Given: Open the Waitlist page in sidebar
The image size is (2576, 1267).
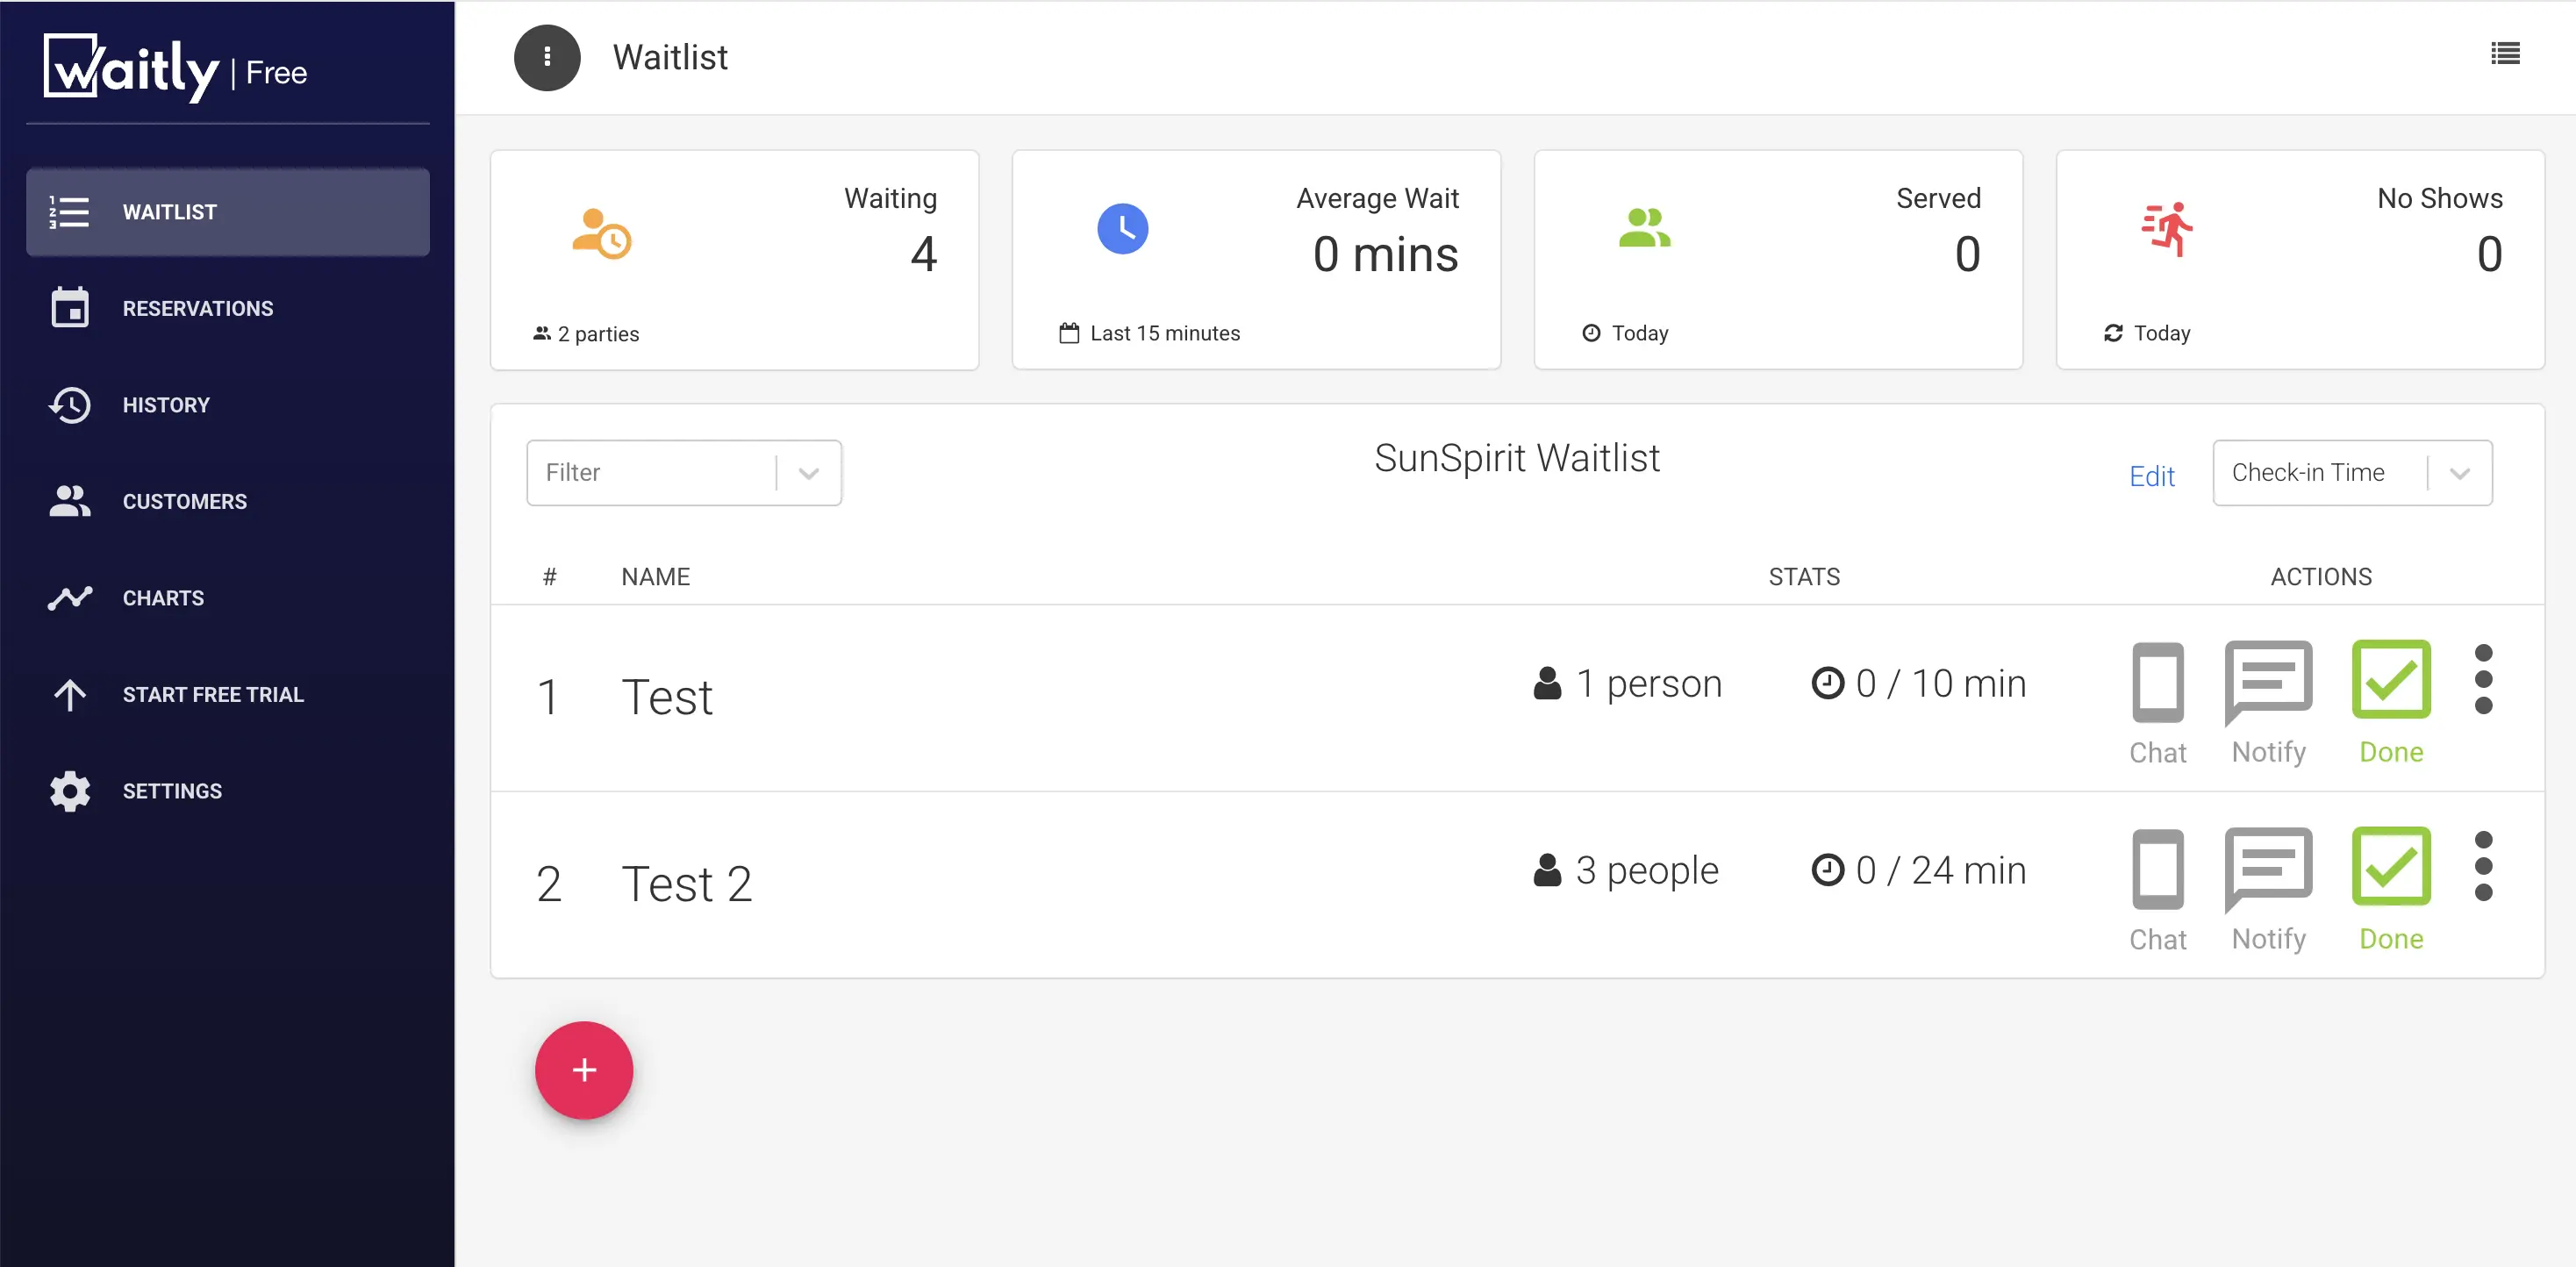Looking at the screenshot, I should [x=228, y=212].
